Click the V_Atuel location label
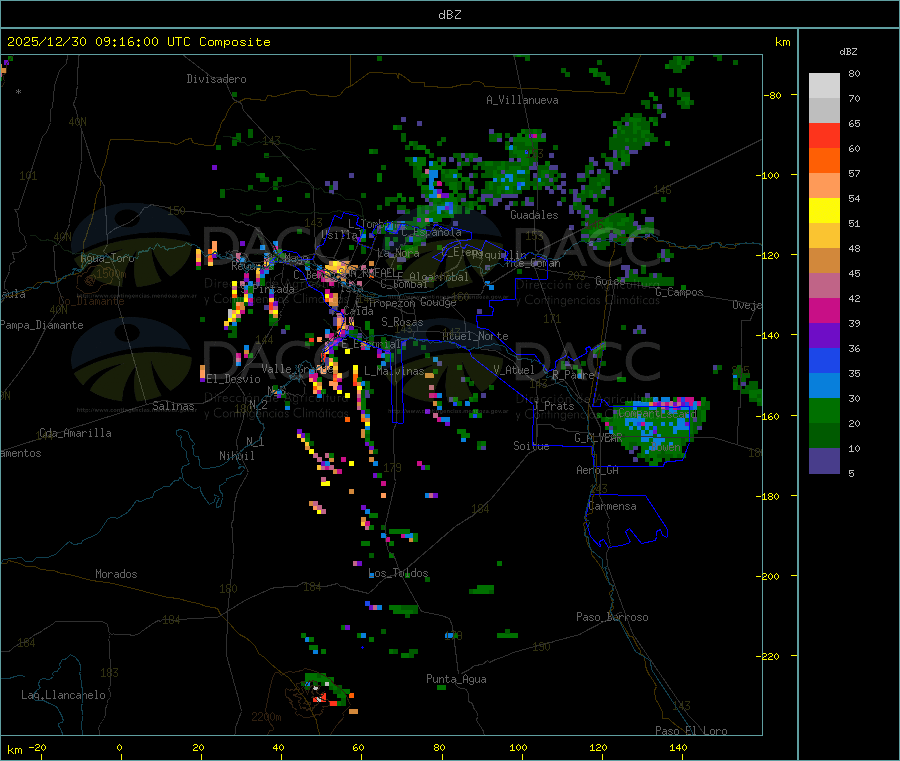900x761 pixels. tap(514, 370)
